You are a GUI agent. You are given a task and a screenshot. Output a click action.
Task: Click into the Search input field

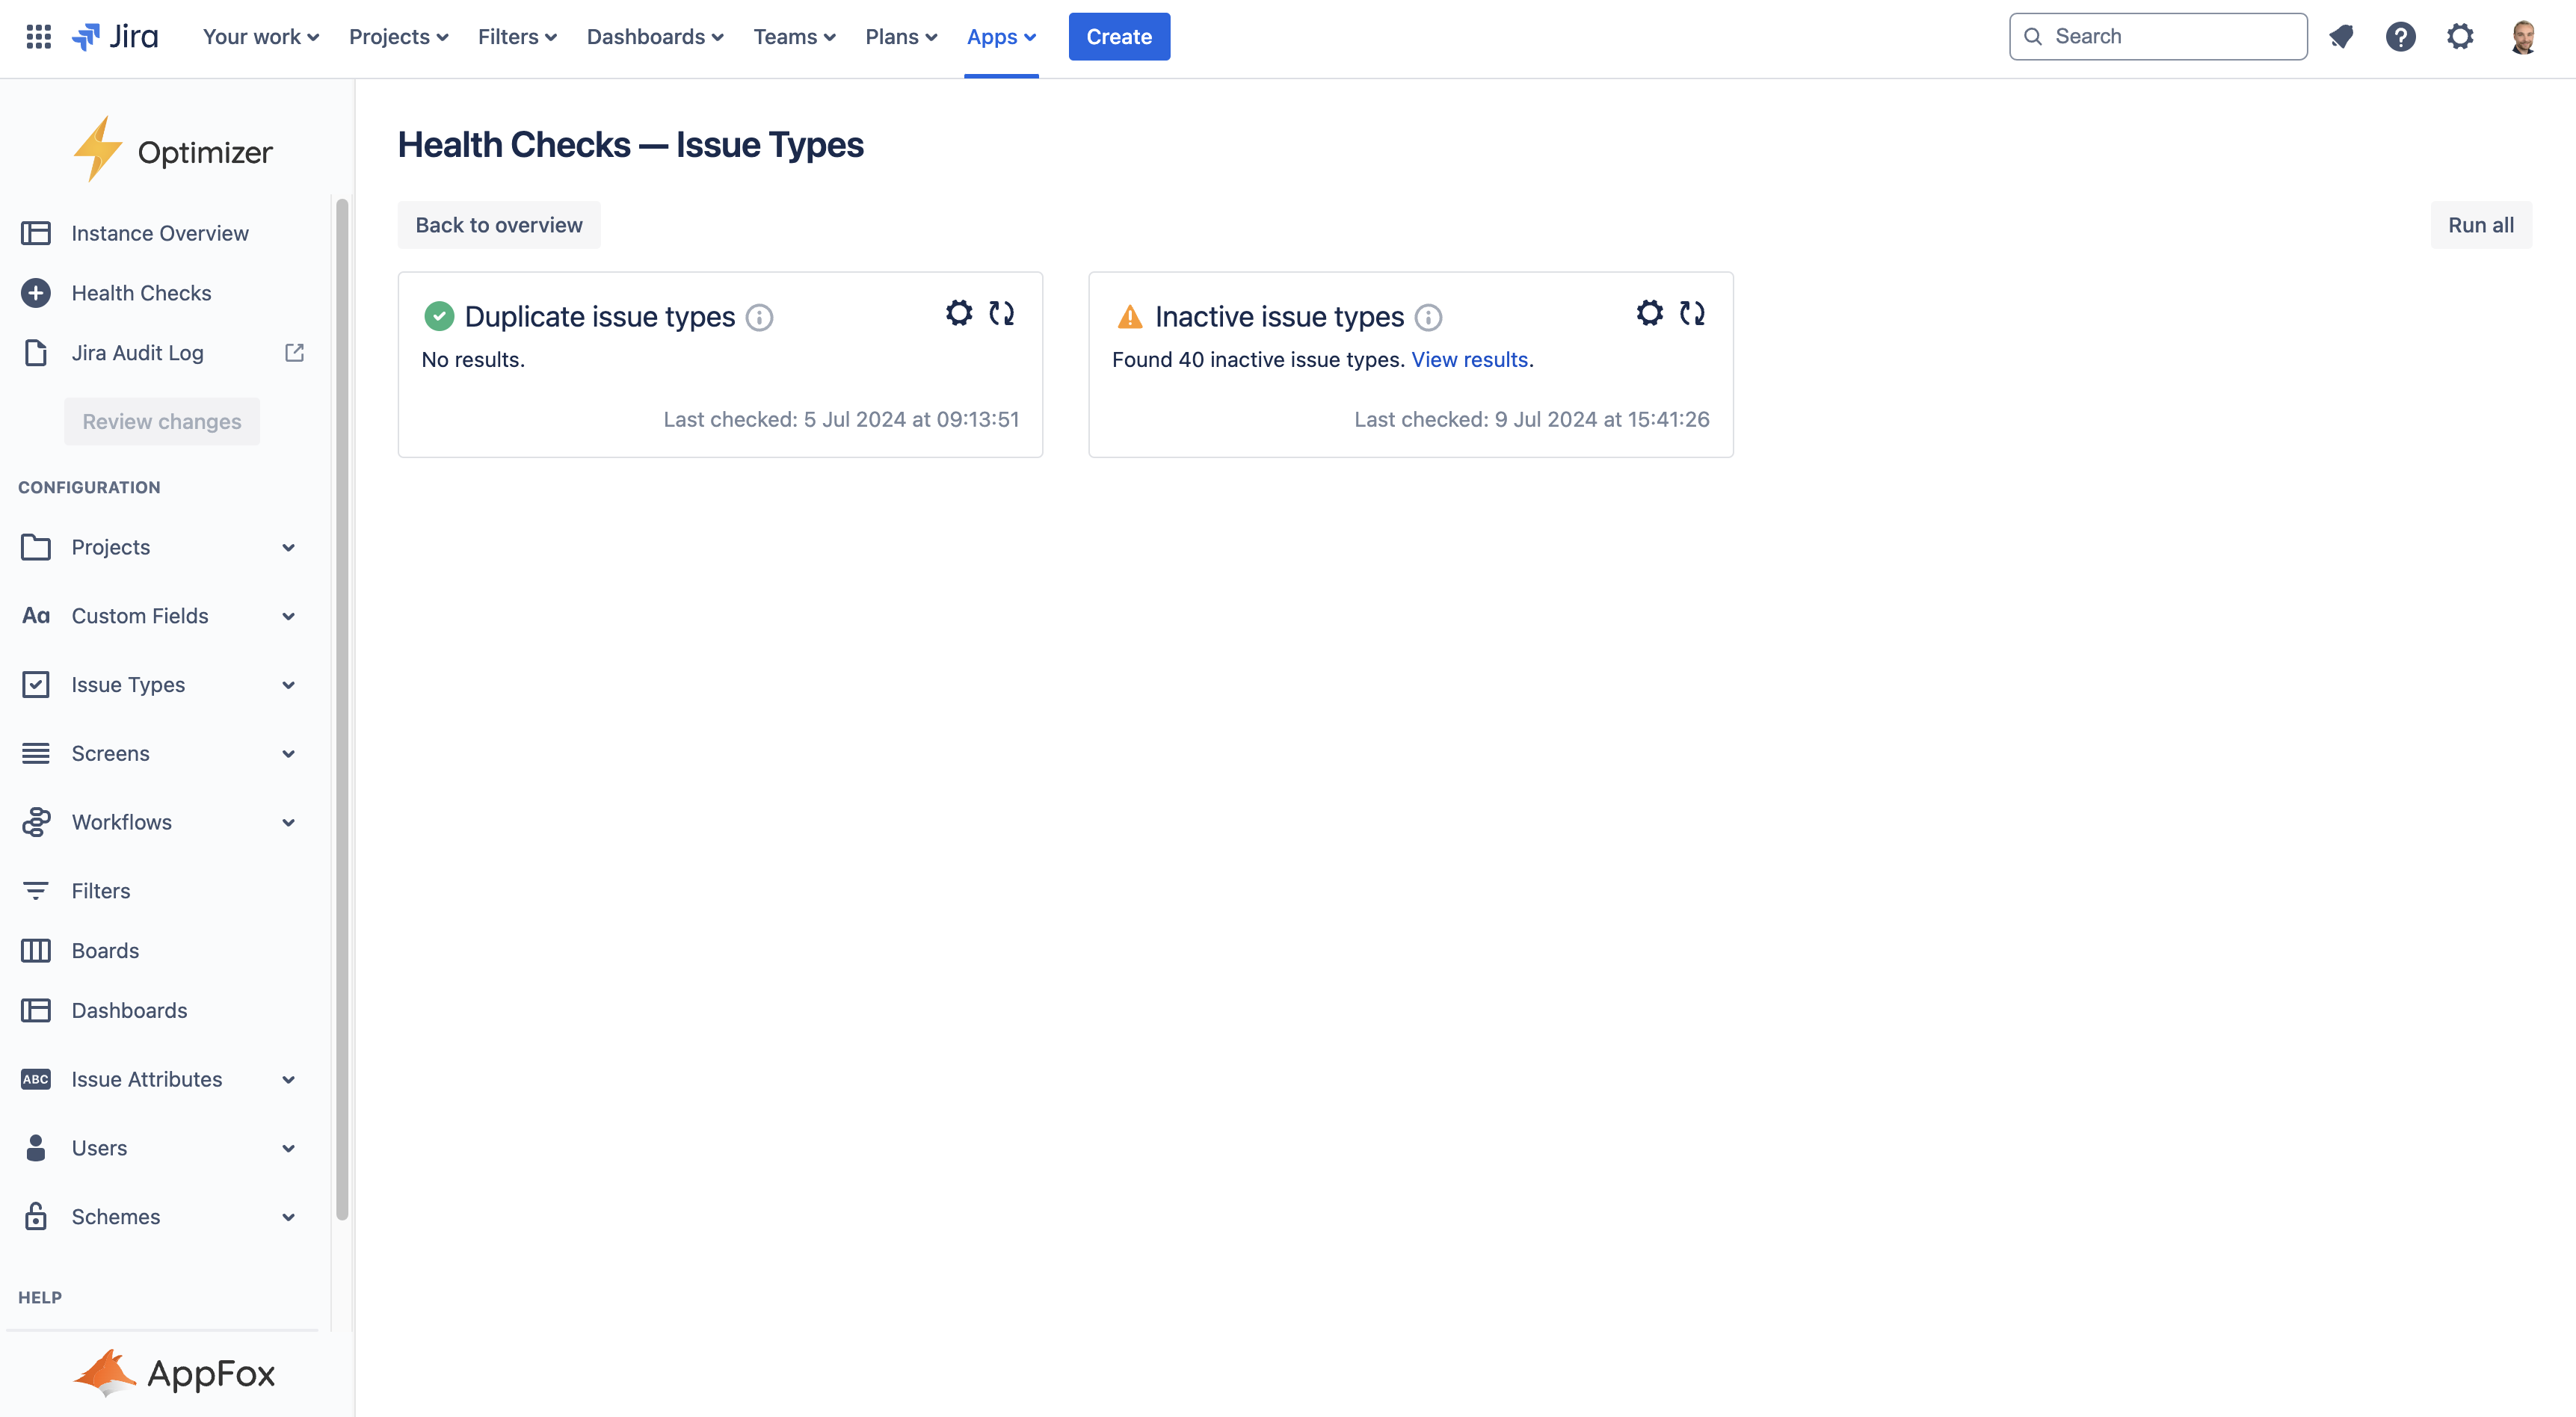(2170, 37)
